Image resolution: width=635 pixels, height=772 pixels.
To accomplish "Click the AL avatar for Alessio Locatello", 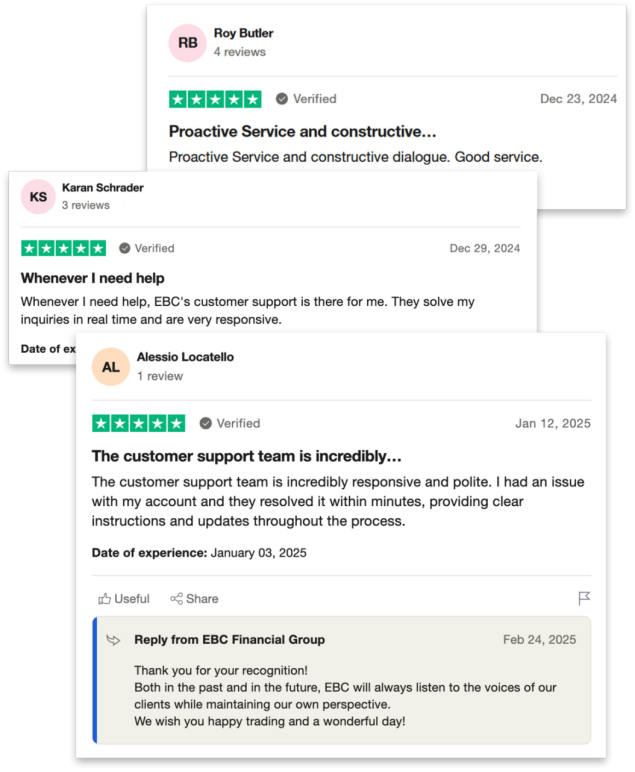I will point(111,367).
